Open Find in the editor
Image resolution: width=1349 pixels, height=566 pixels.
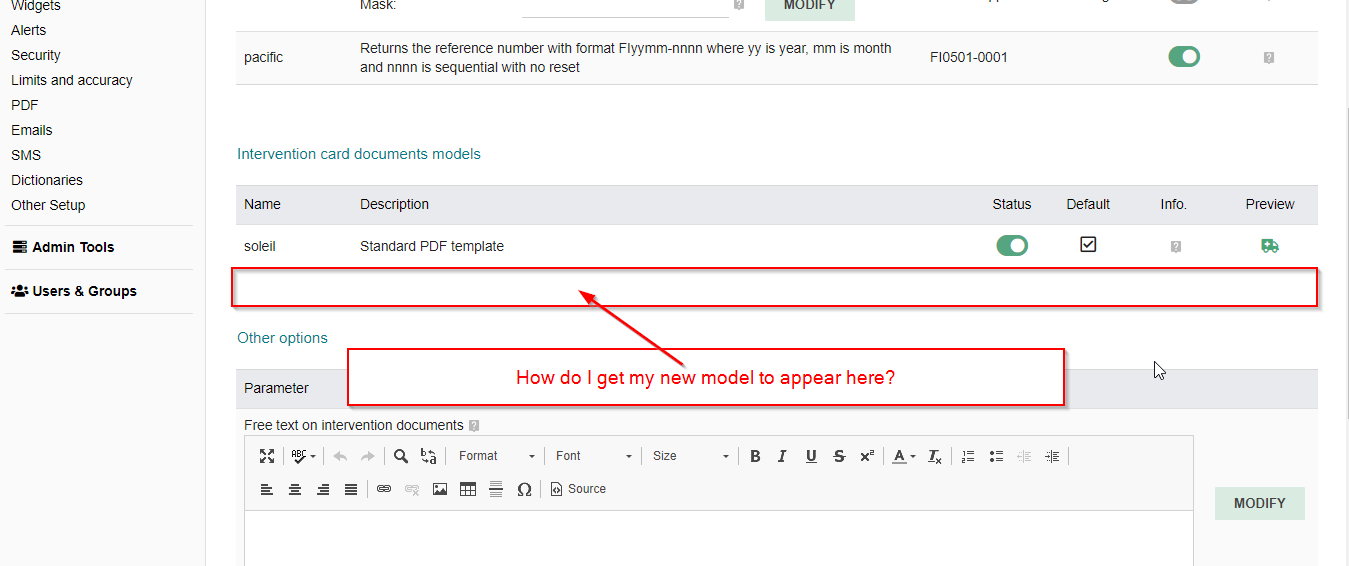click(401, 456)
